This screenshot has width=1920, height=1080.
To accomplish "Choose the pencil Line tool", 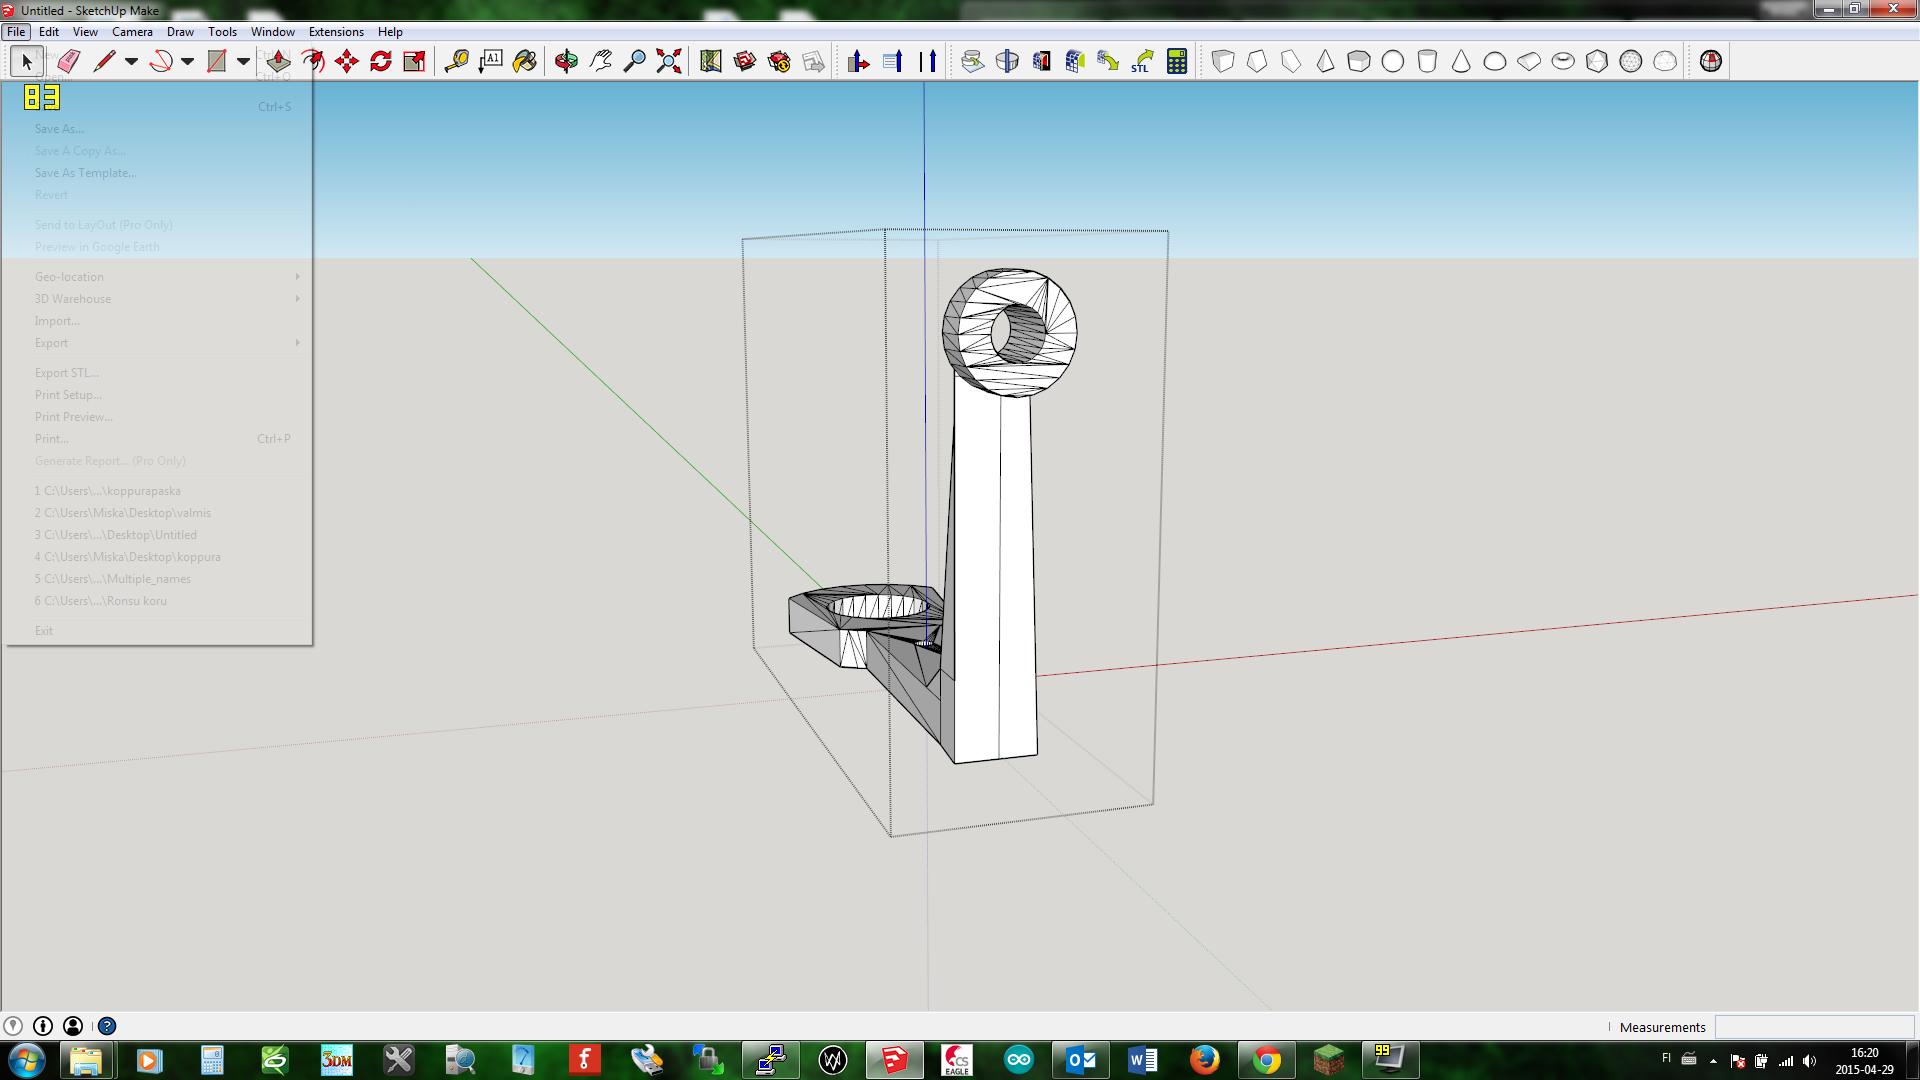I will [x=104, y=61].
